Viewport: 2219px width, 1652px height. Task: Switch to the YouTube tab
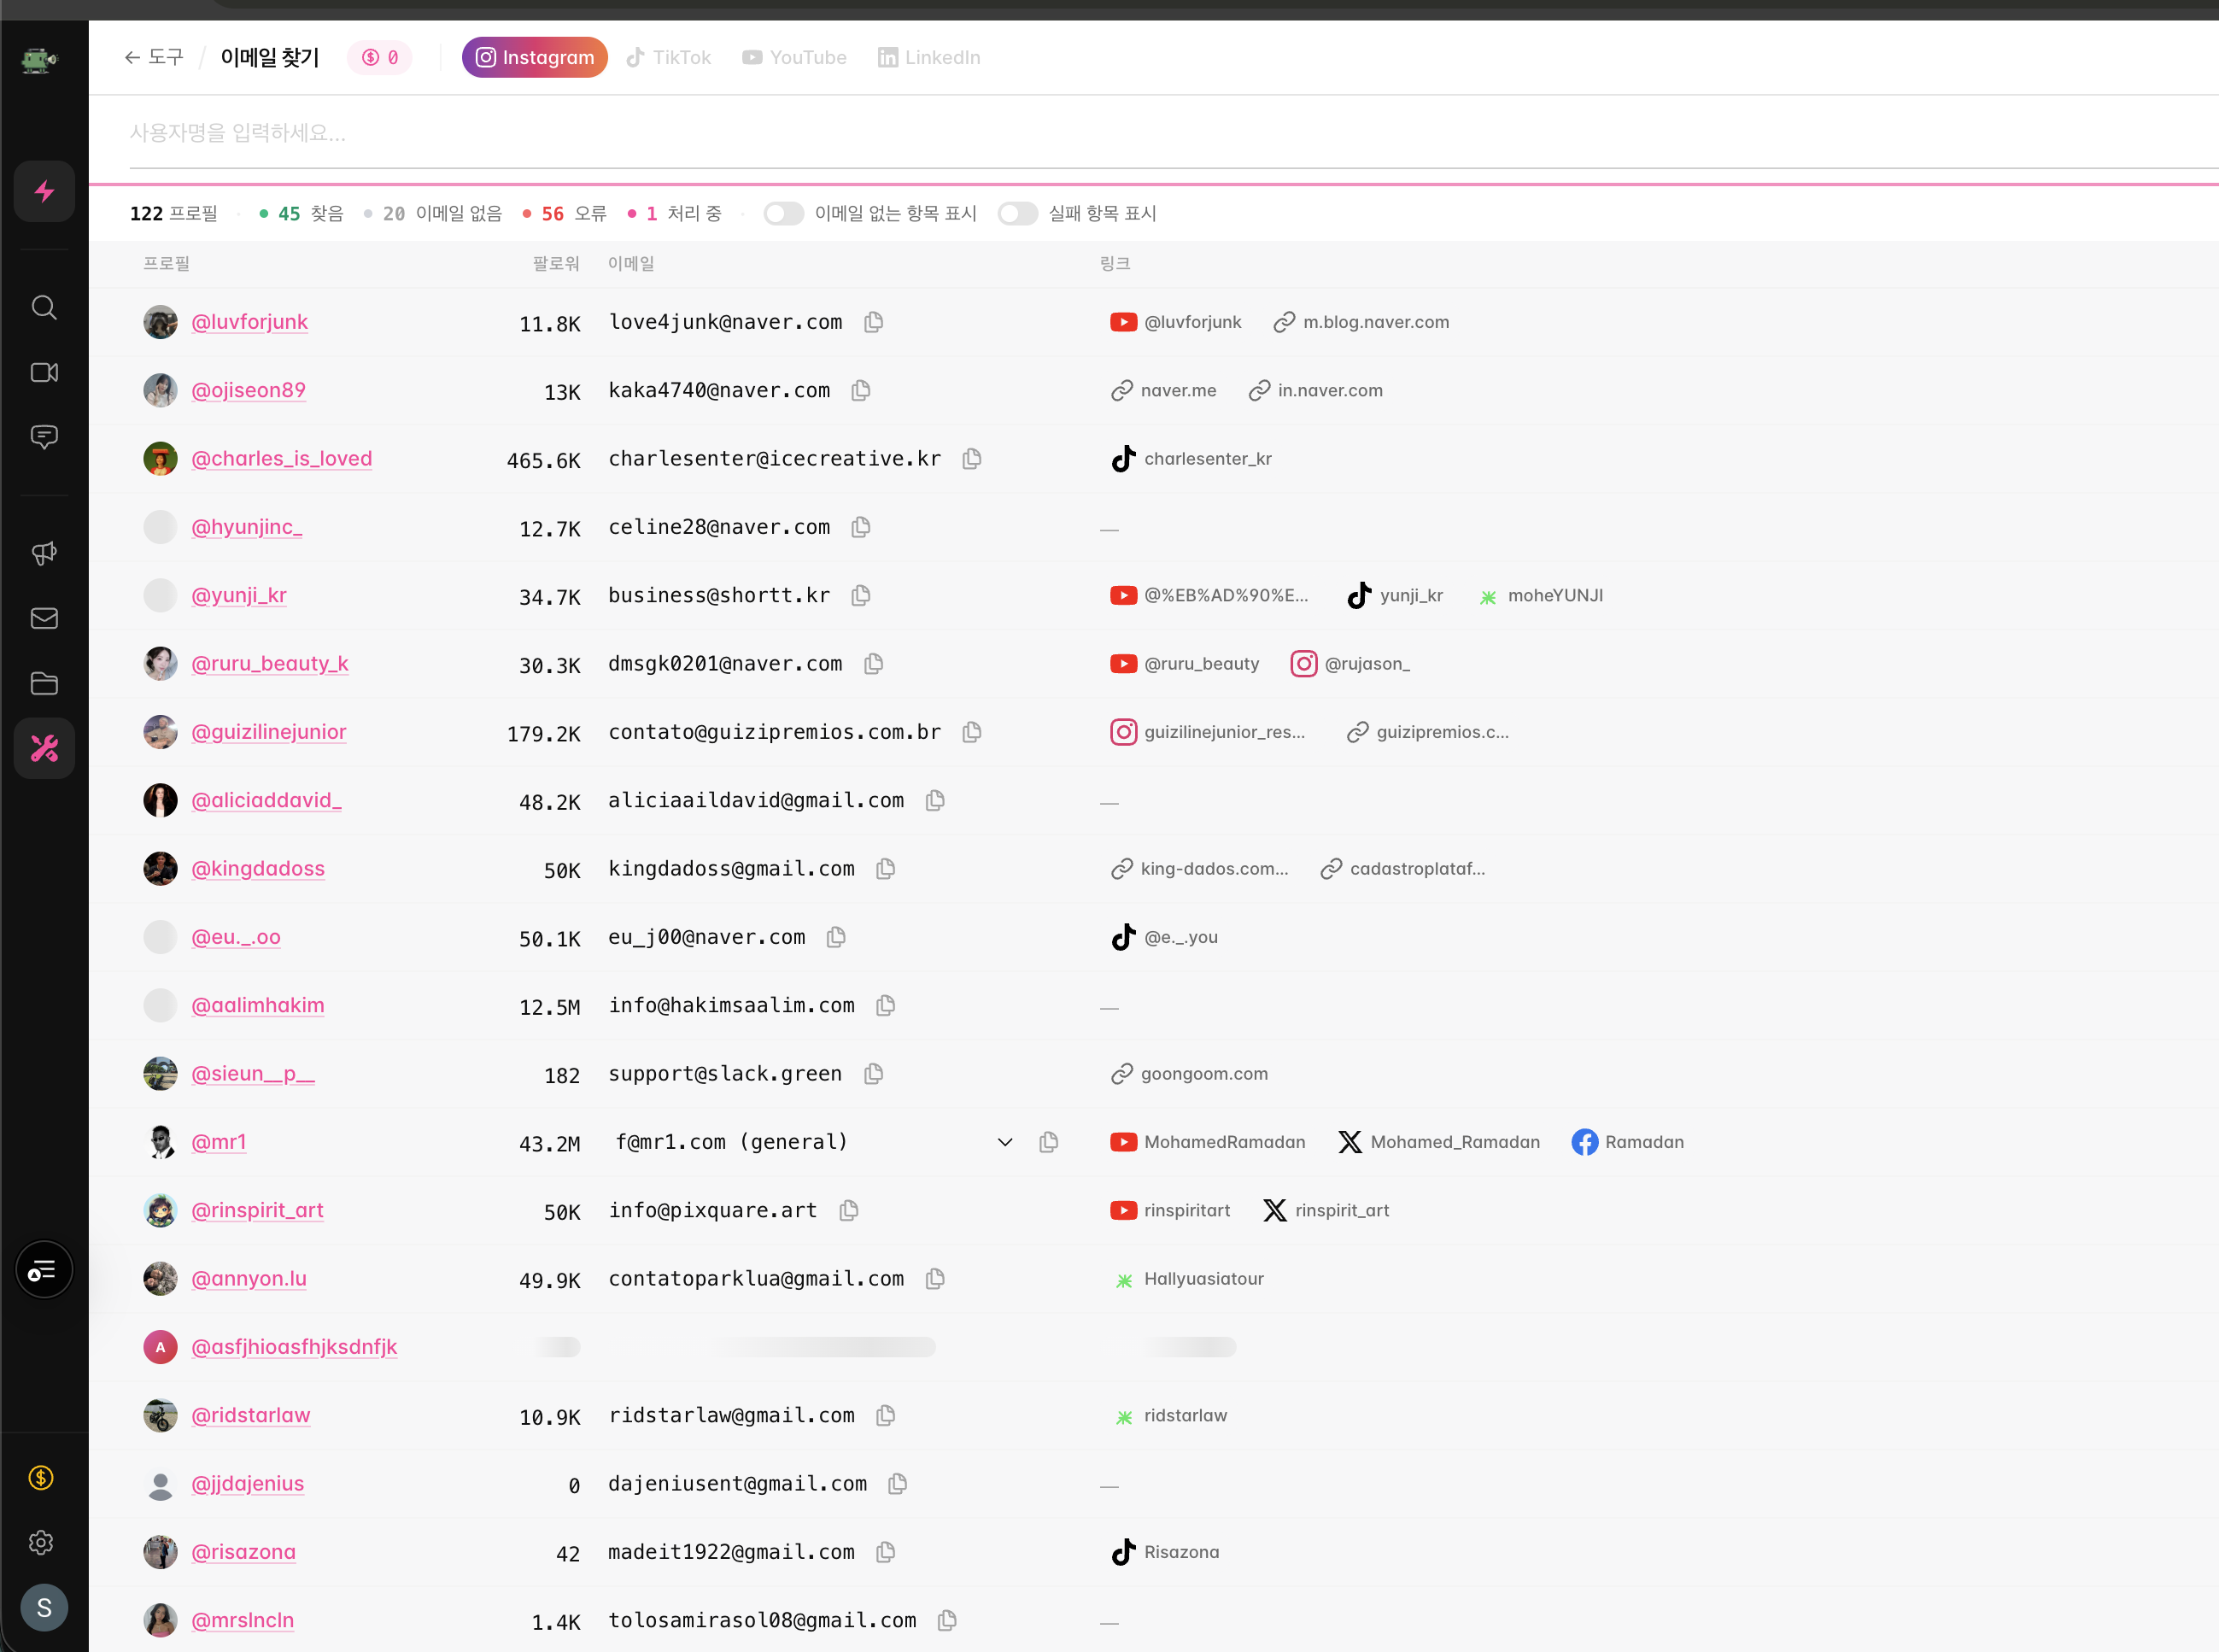point(795,57)
